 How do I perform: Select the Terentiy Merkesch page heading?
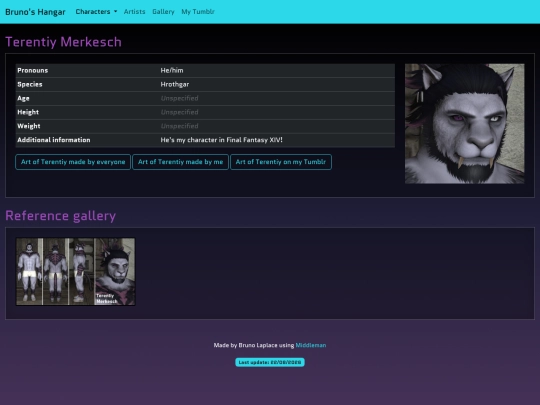click(63, 42)
